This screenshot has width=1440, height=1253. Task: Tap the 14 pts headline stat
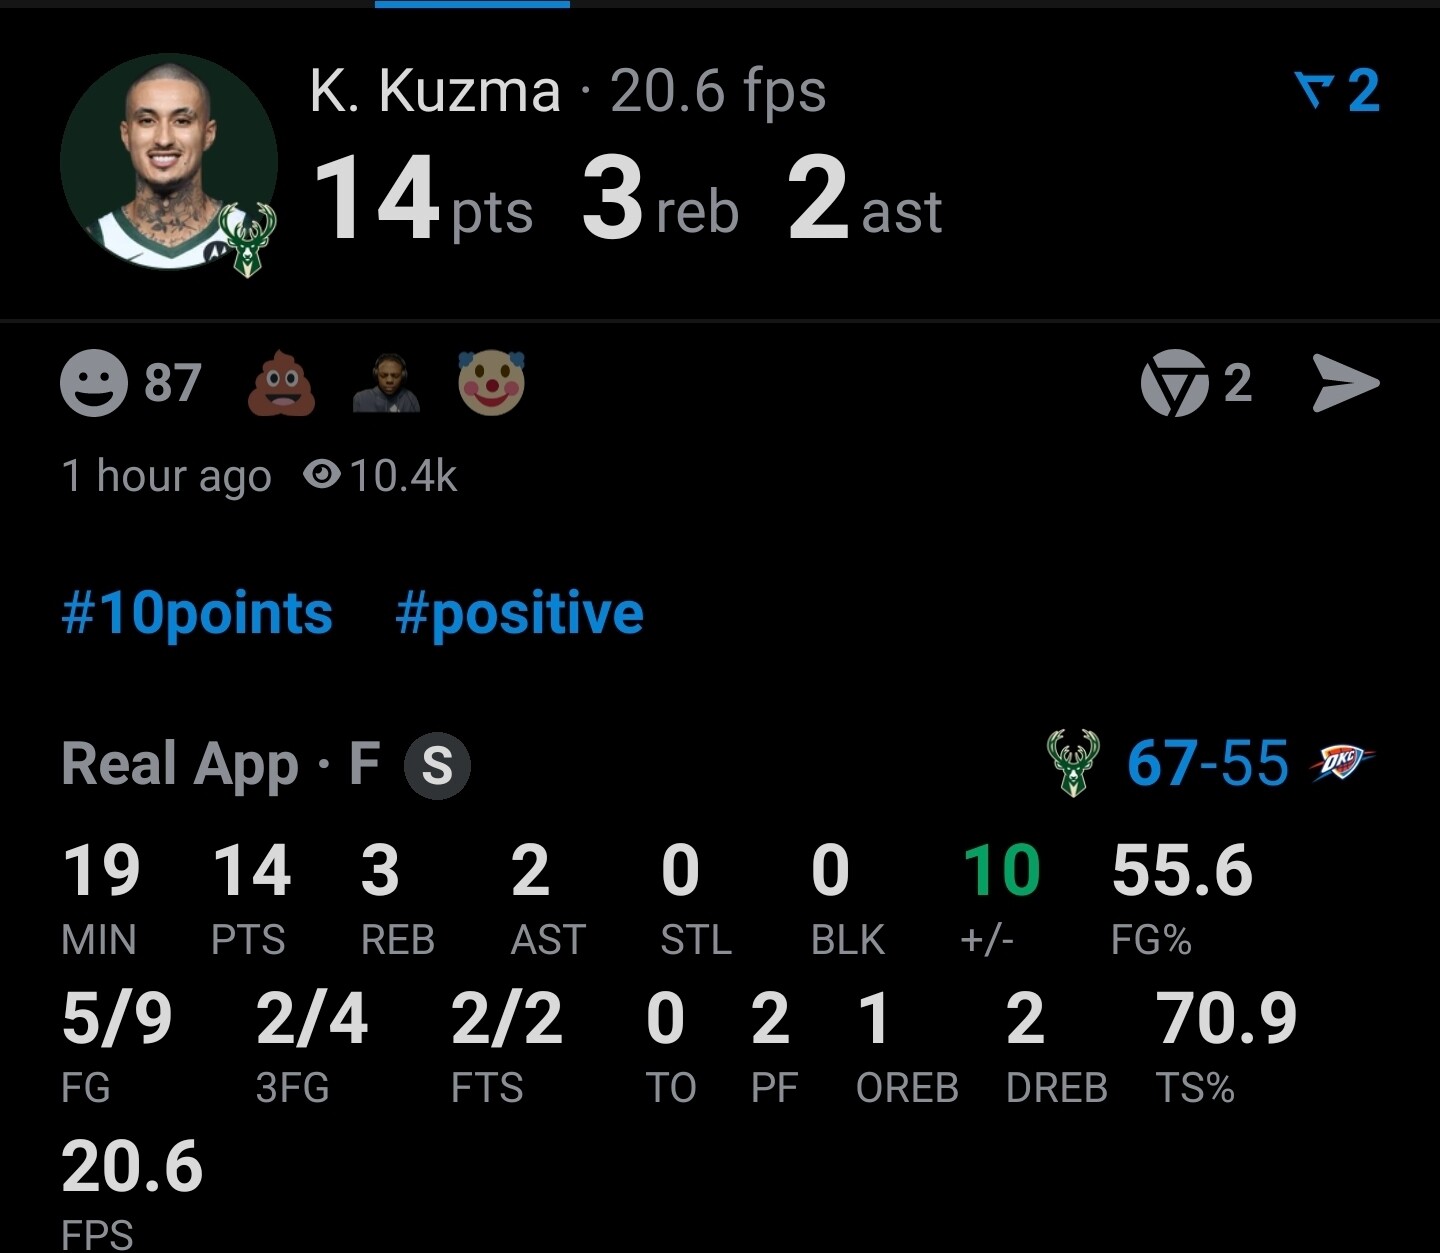click(422, 200)
